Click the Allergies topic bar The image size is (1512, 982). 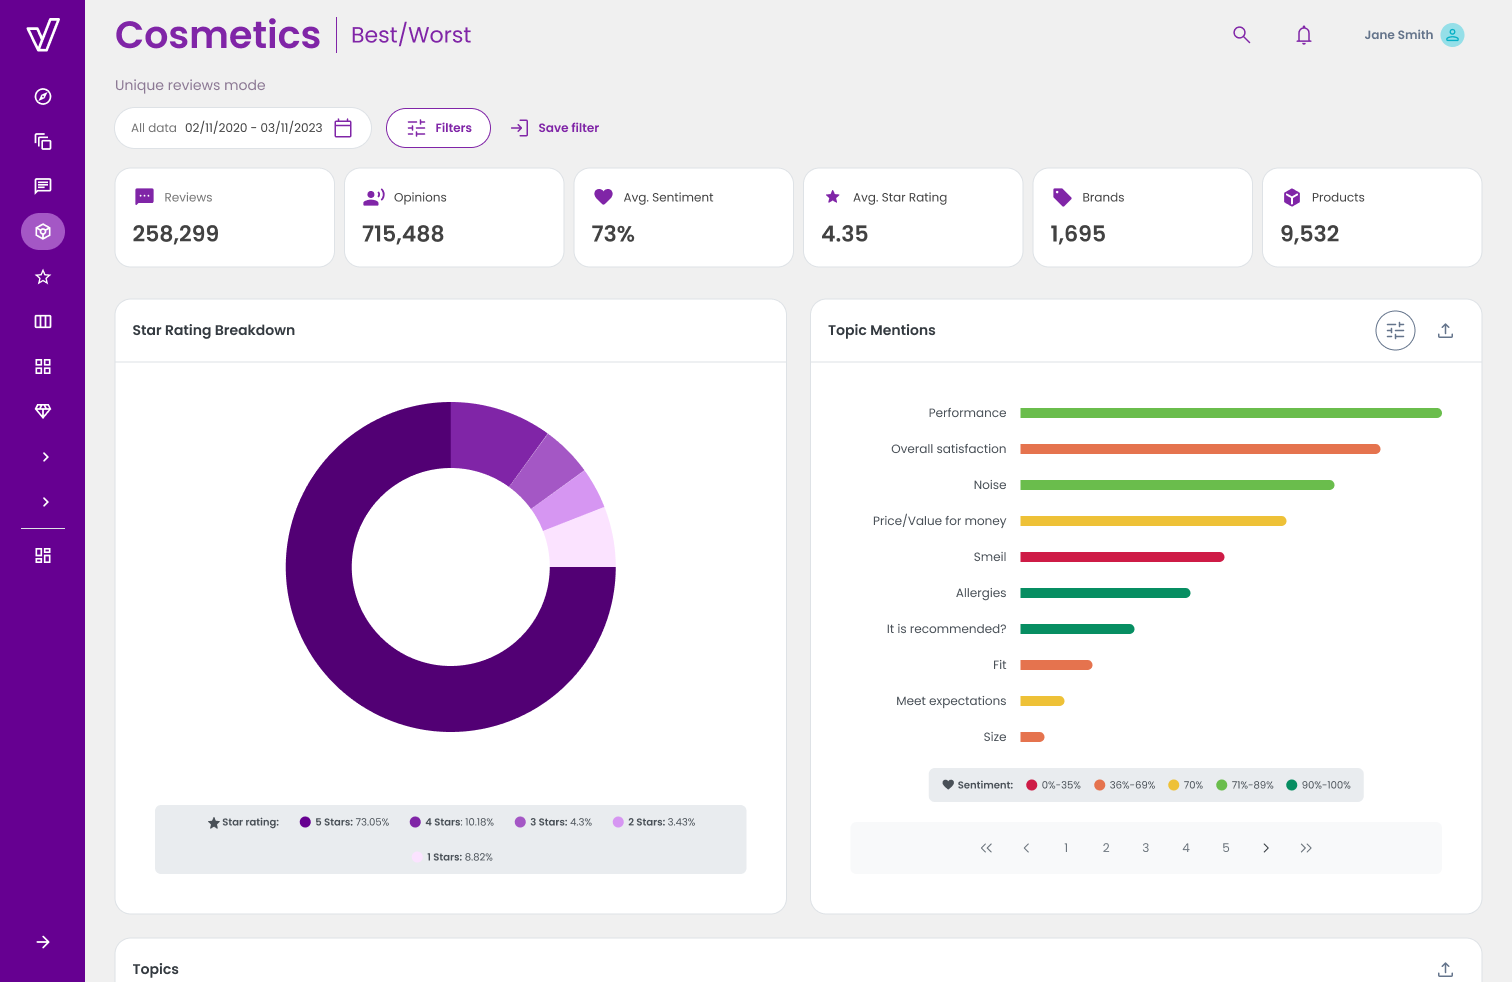tap(1105, 593)
